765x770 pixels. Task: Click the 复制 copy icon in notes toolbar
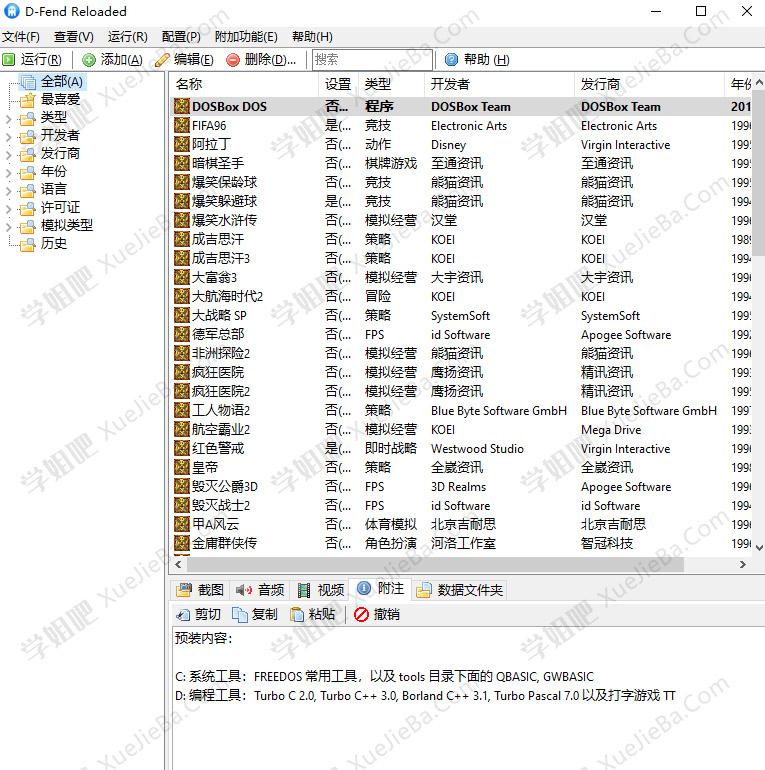coord(240,614)
